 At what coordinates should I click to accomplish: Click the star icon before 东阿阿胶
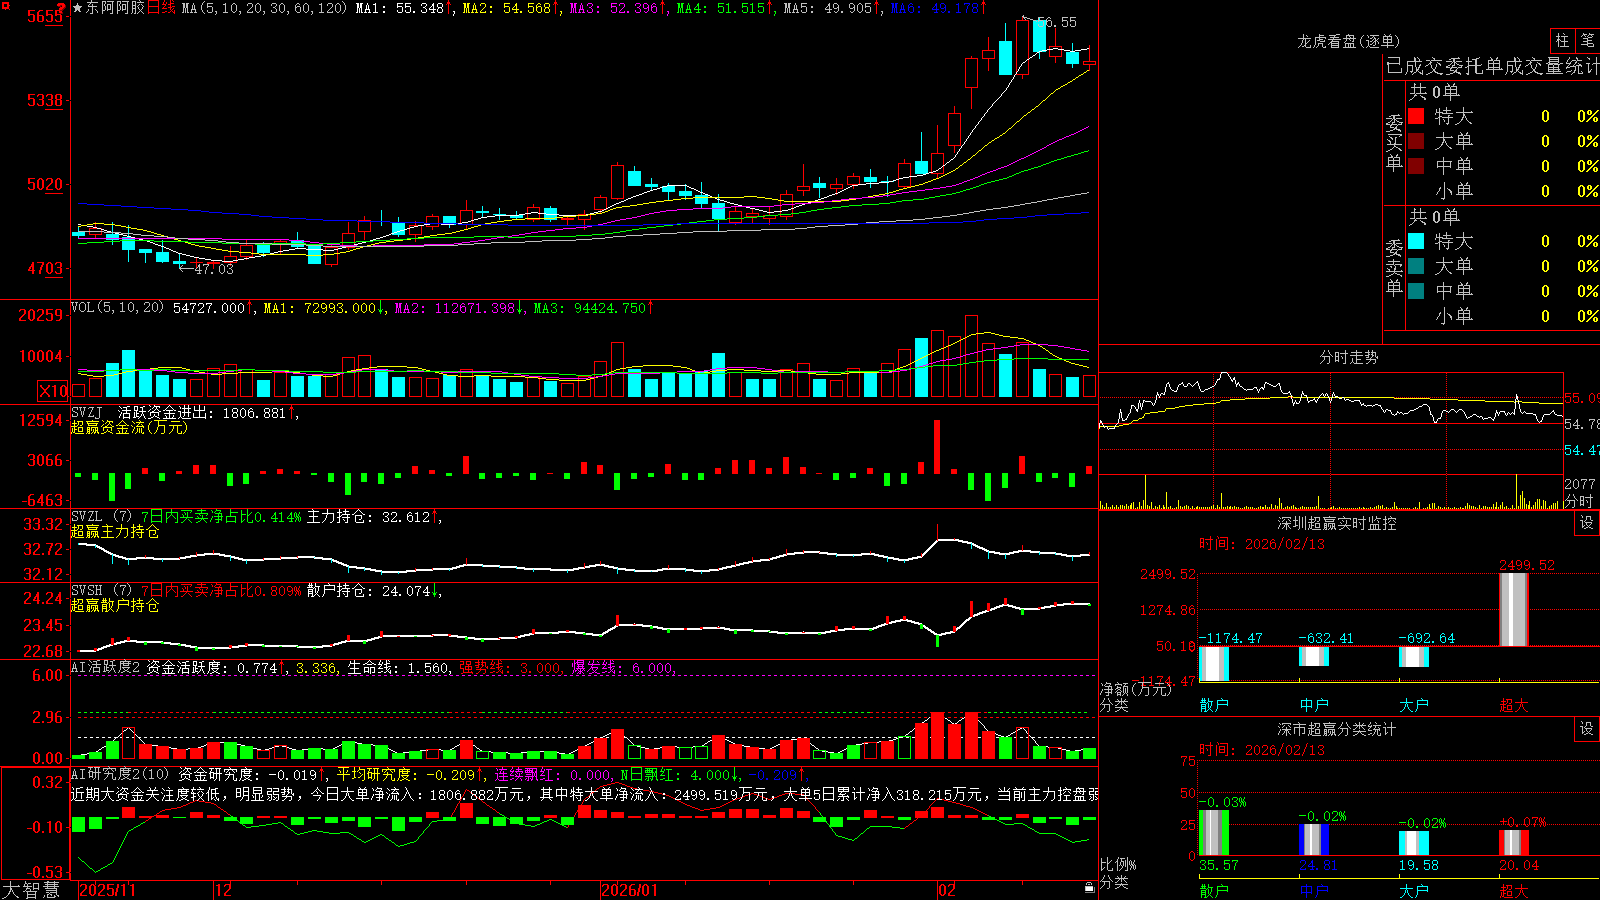(78, 8)
